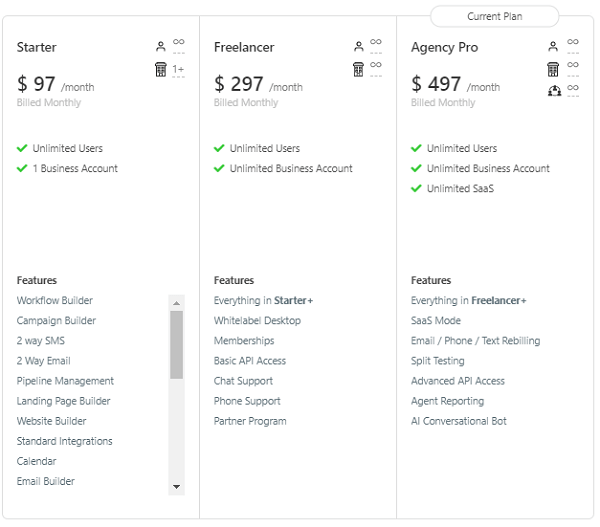Click the Agency Pro plan heading
The image size is (600, 527).
pyautogui.click(x=444, y=47)
